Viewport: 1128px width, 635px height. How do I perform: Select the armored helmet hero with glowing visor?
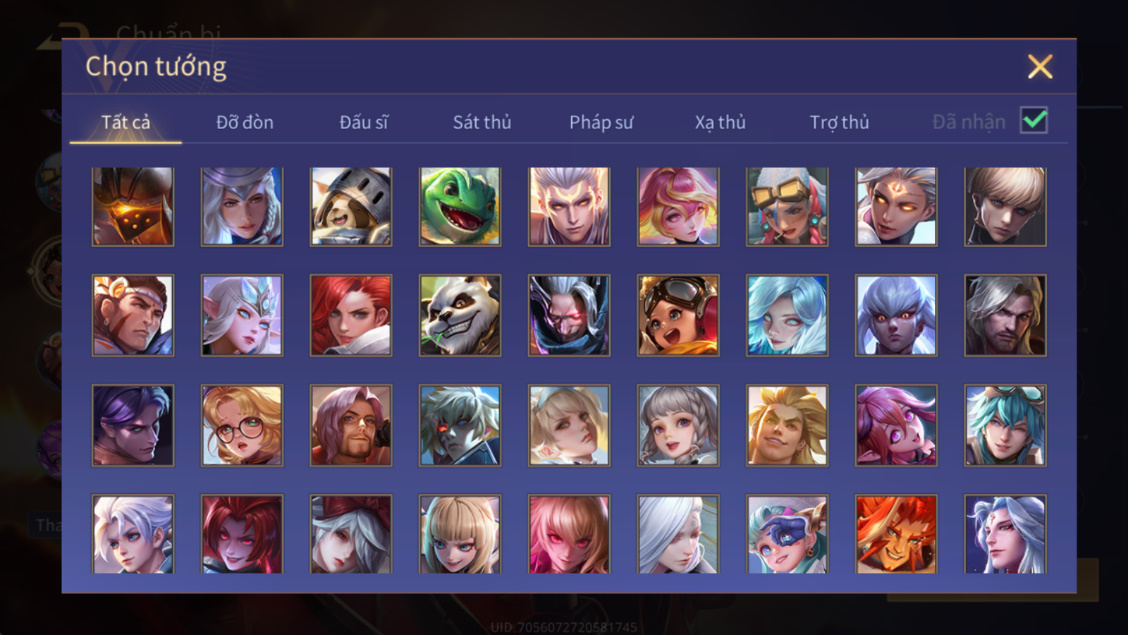(x=133, y=206)
